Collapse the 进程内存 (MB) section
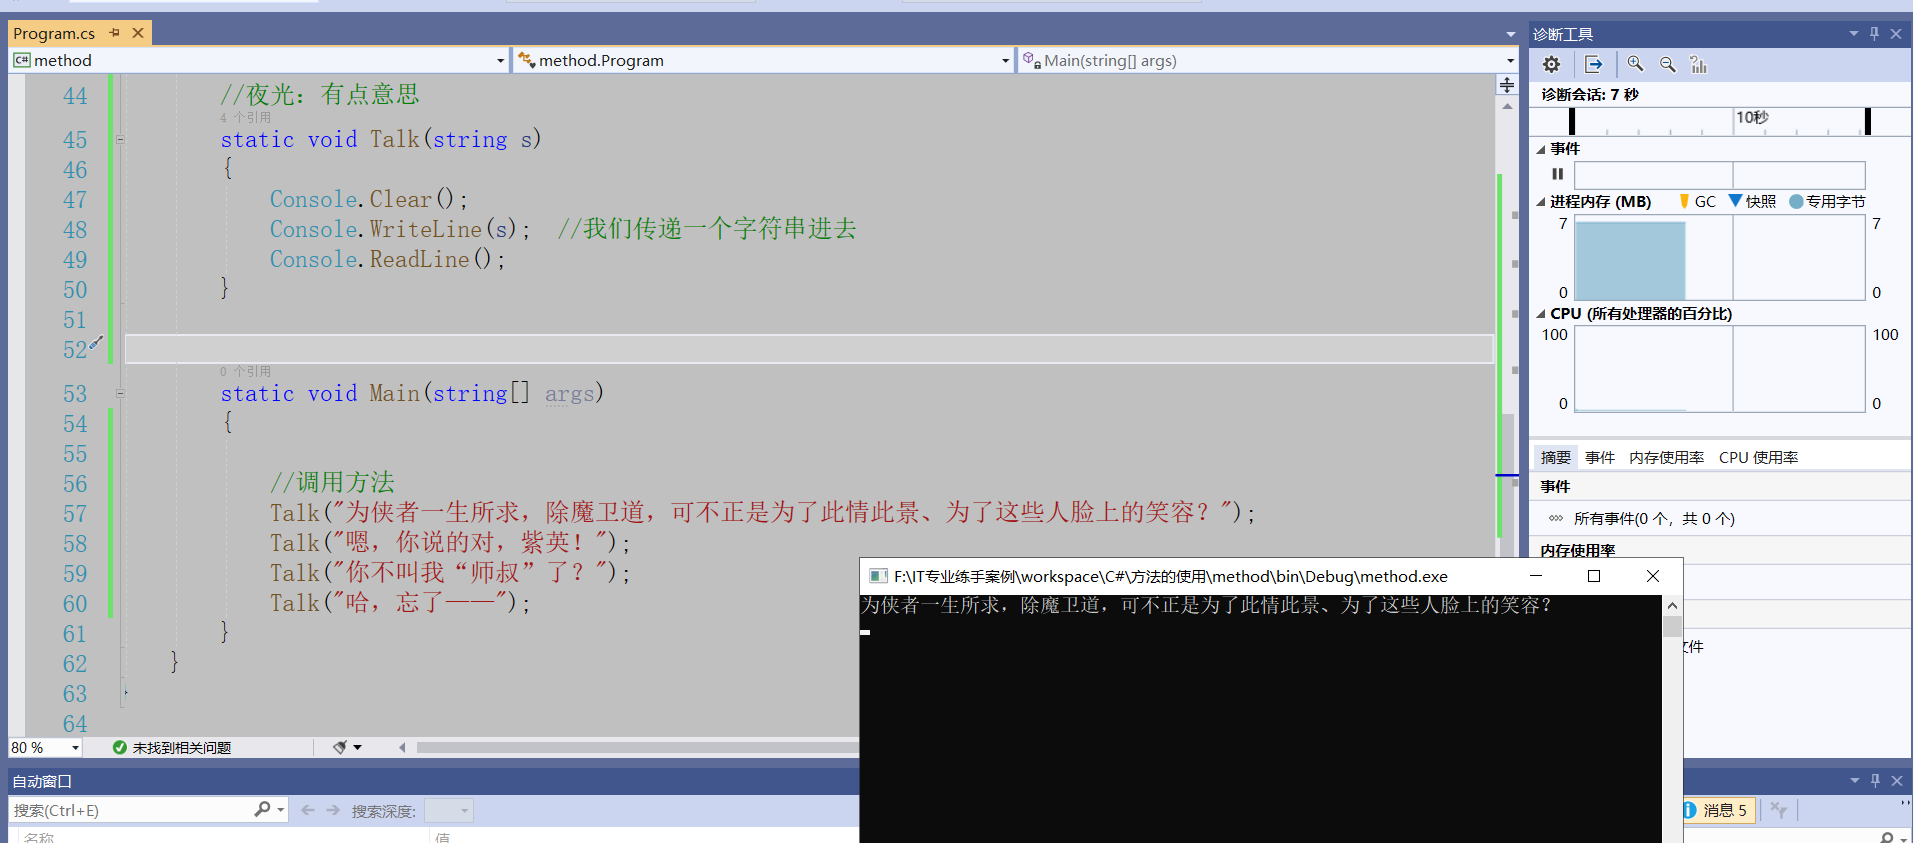Viewport: 1913px width, 843px height. pyautogui.click(x=1541, y=202)
